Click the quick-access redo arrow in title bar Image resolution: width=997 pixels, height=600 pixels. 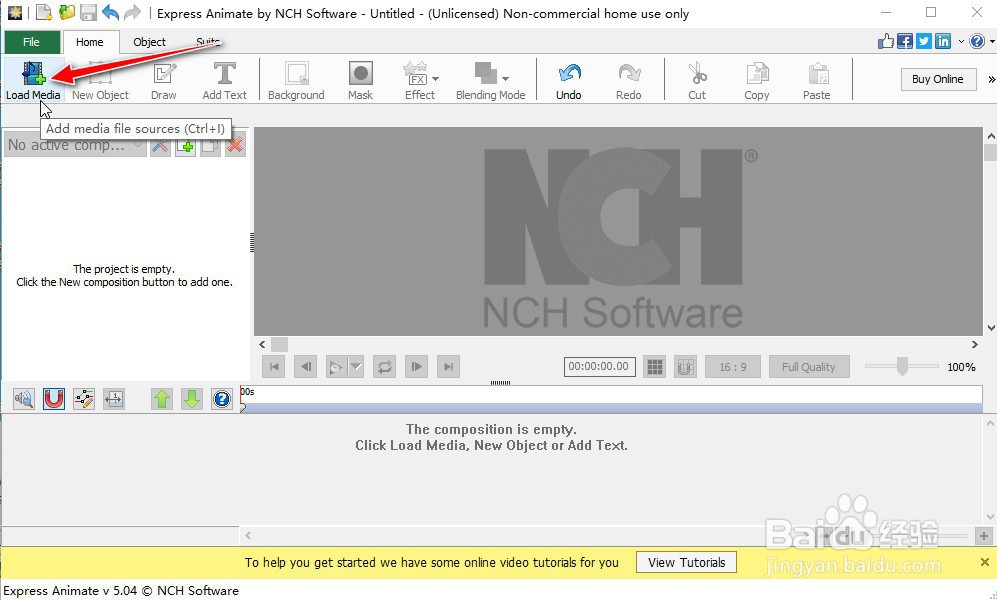point(132,13)
